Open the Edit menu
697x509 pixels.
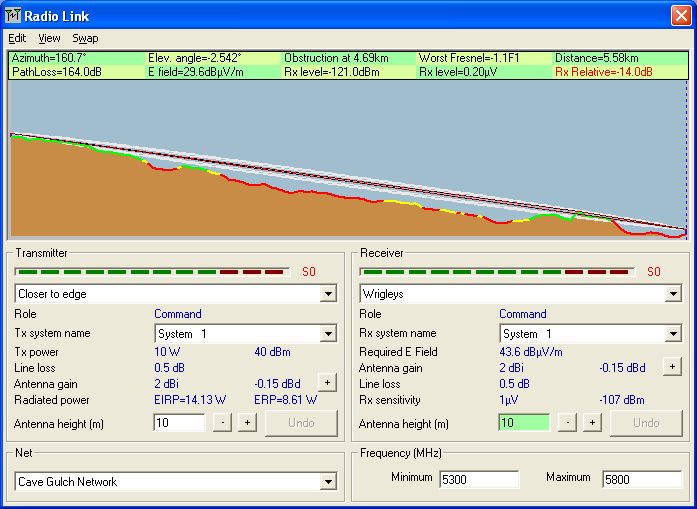coord(17,38)
